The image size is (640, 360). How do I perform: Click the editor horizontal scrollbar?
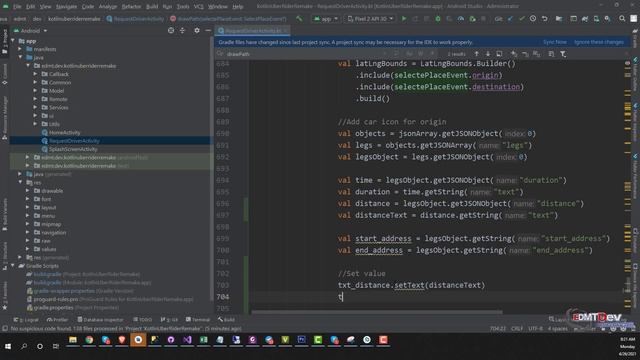pyautogui.click(x=377, y=312)
